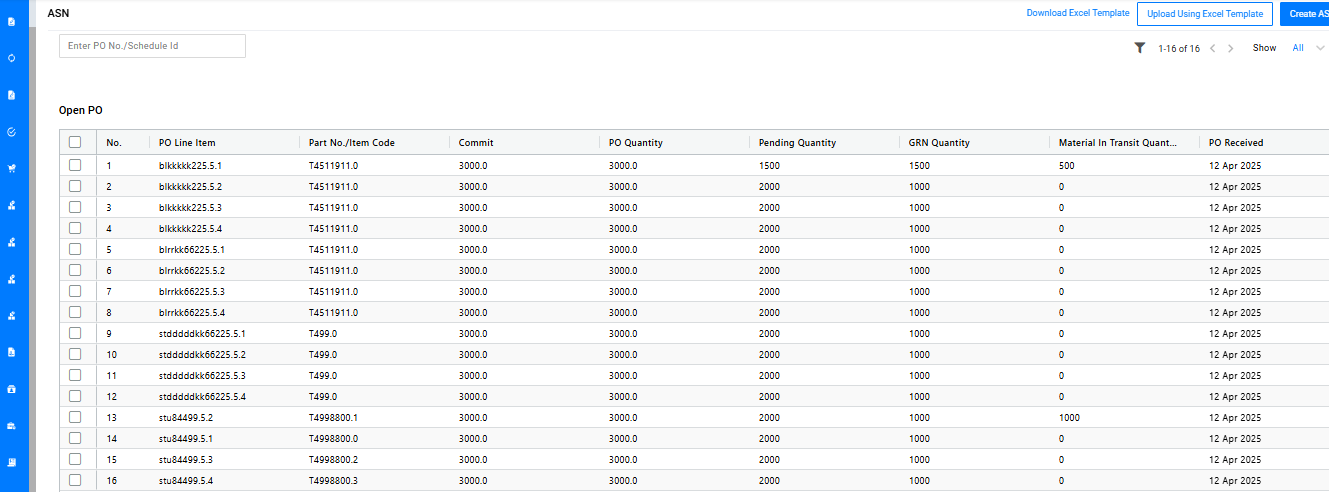Tick the select-all checkbox in table header

click(x=75, y=143)
